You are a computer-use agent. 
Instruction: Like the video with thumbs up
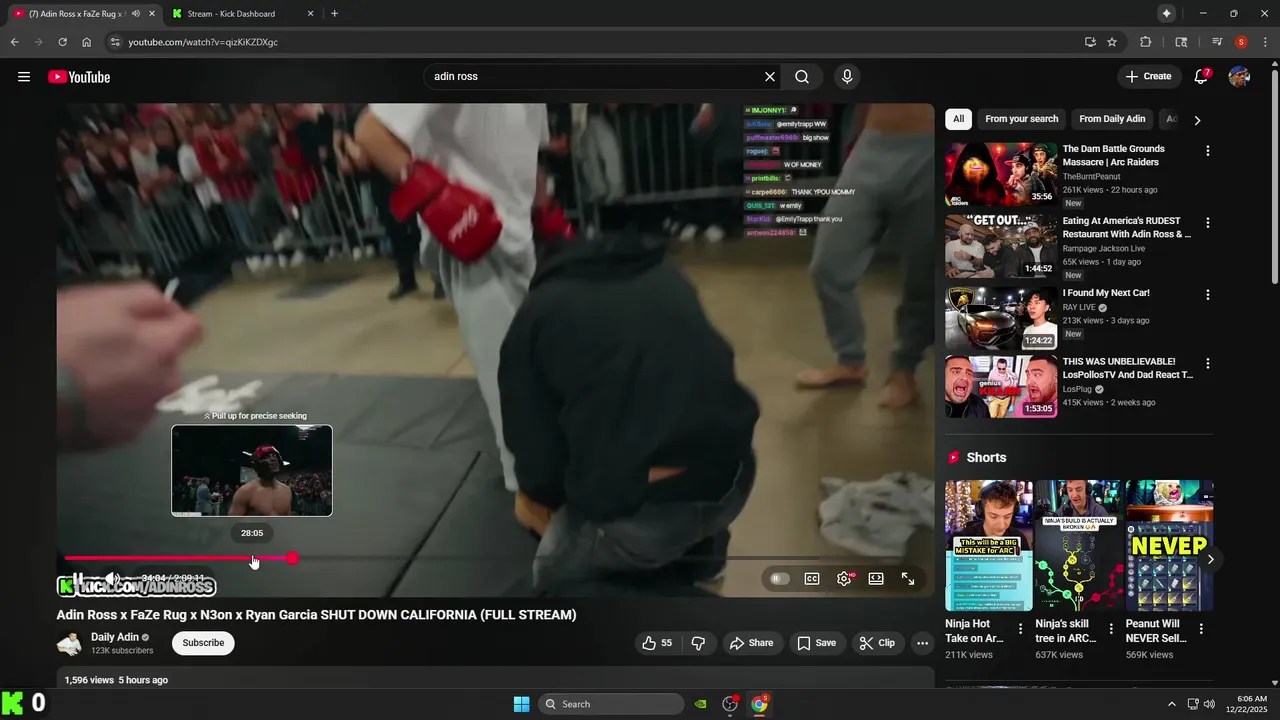657,643
